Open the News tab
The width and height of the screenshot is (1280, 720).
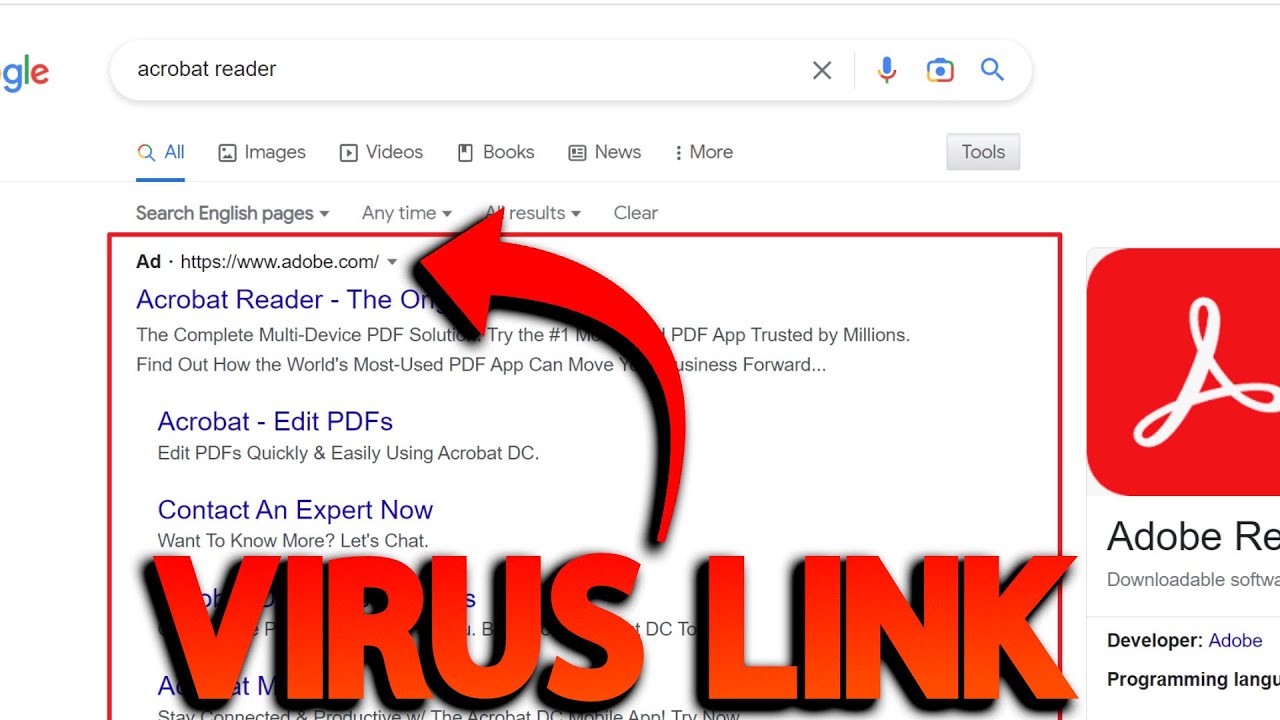605,153
